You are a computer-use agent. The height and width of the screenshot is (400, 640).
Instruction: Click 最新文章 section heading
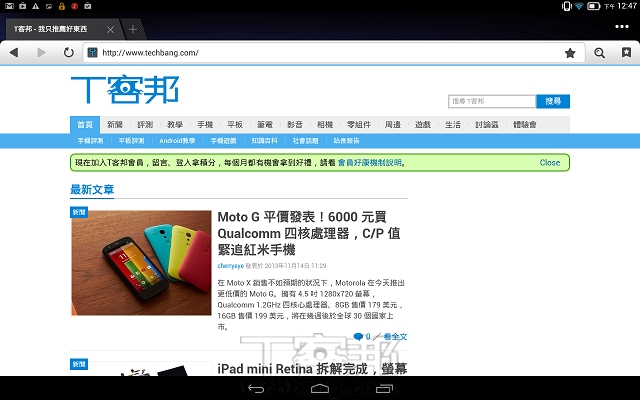[x=92, y=190]
